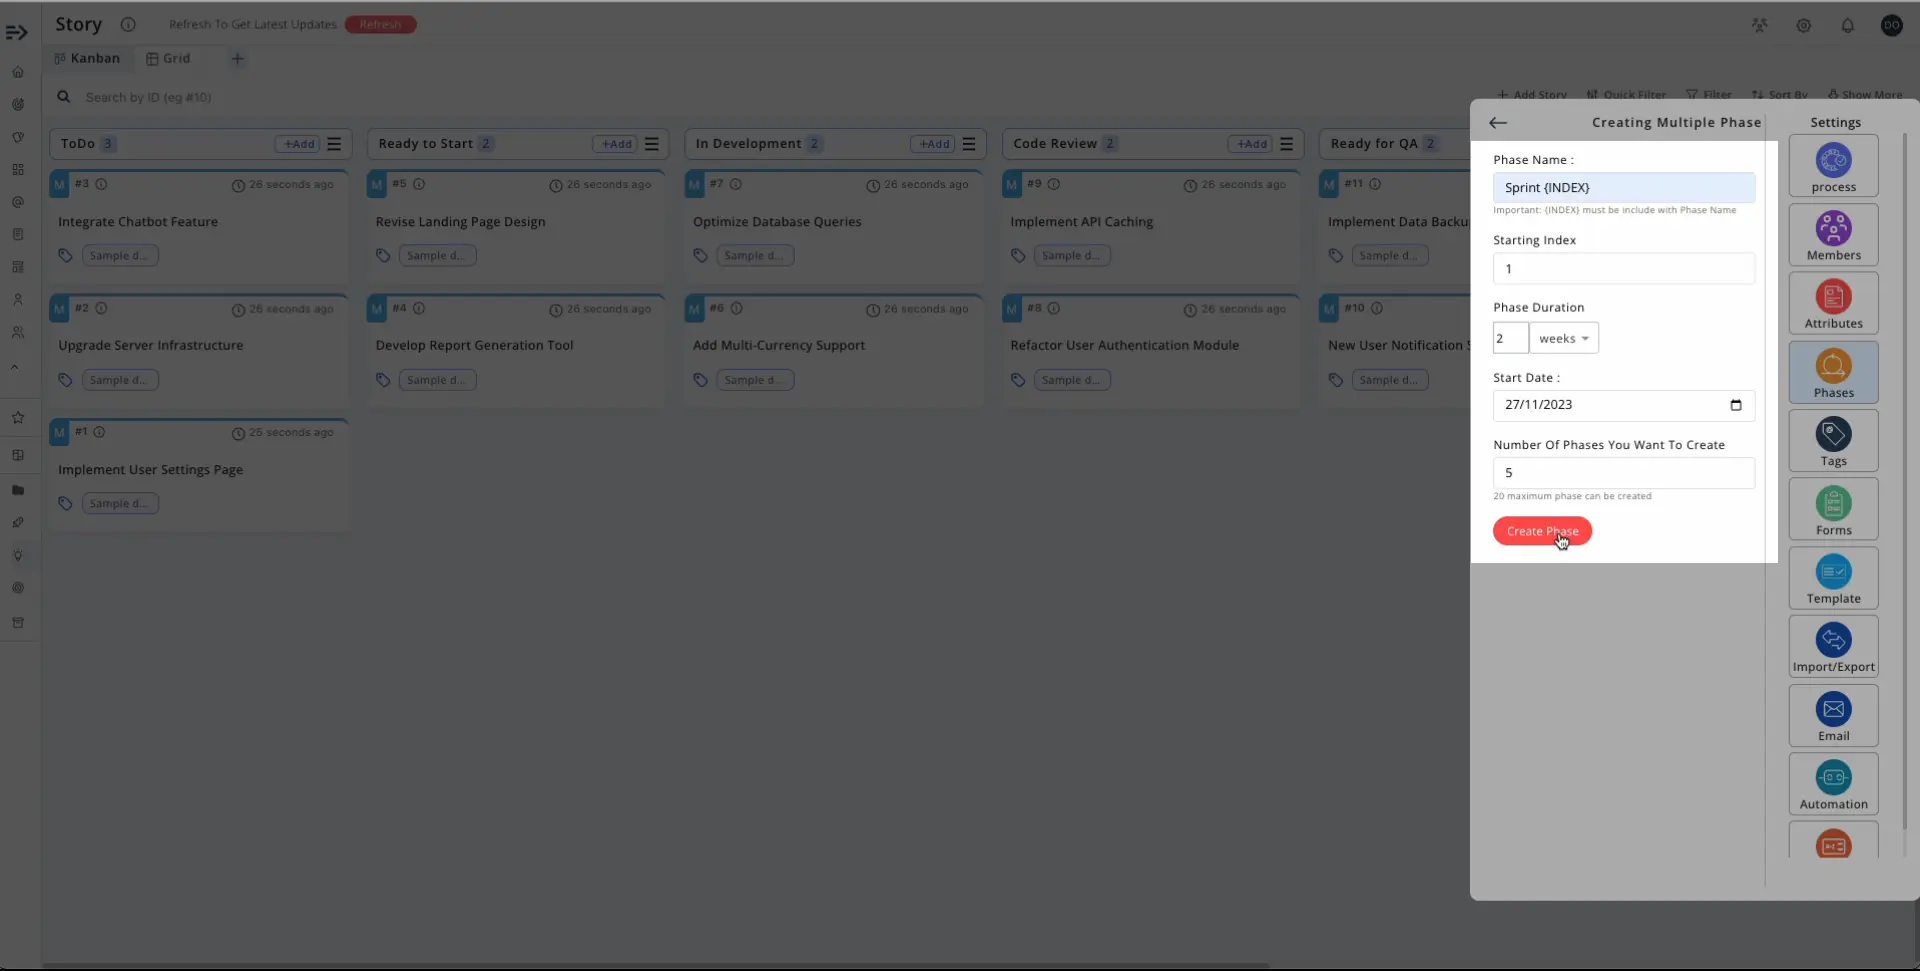The height and width of the screenshot is (971, 1920).
Task: Open the Email settings icon
Action: pos(1833,716)
